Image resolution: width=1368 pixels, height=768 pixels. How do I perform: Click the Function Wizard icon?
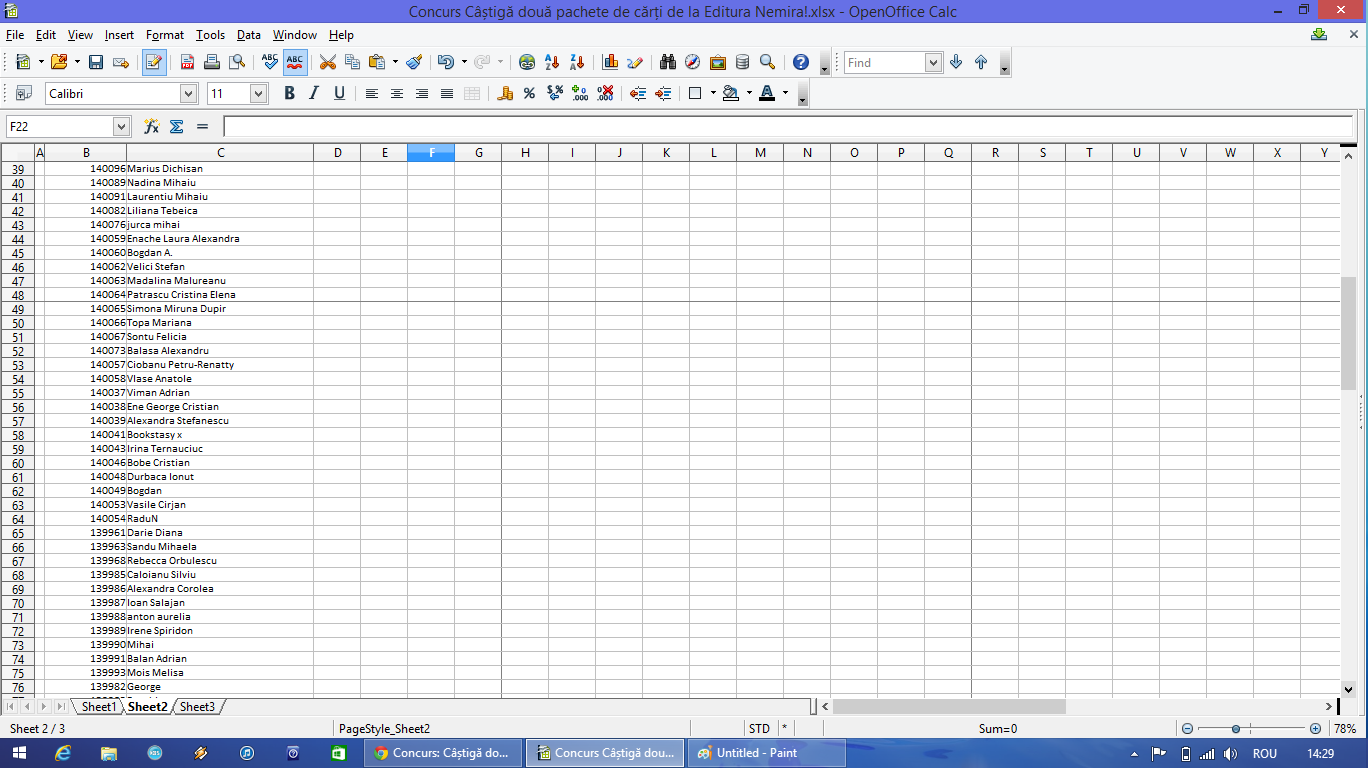tap(152, 127)
